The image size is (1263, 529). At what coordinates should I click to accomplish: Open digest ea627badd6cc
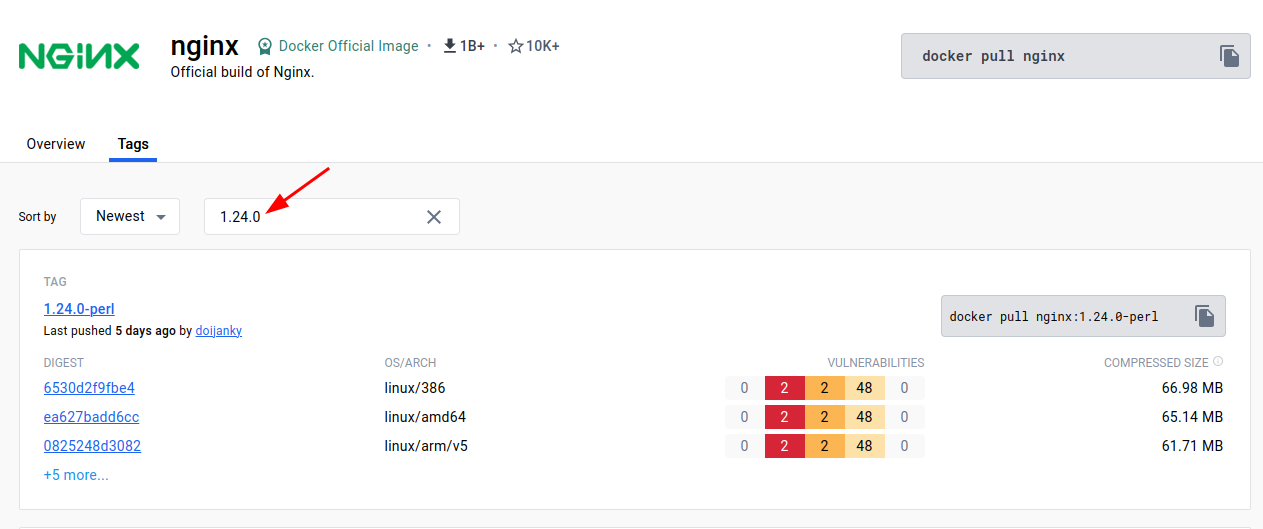click(91, 417)
